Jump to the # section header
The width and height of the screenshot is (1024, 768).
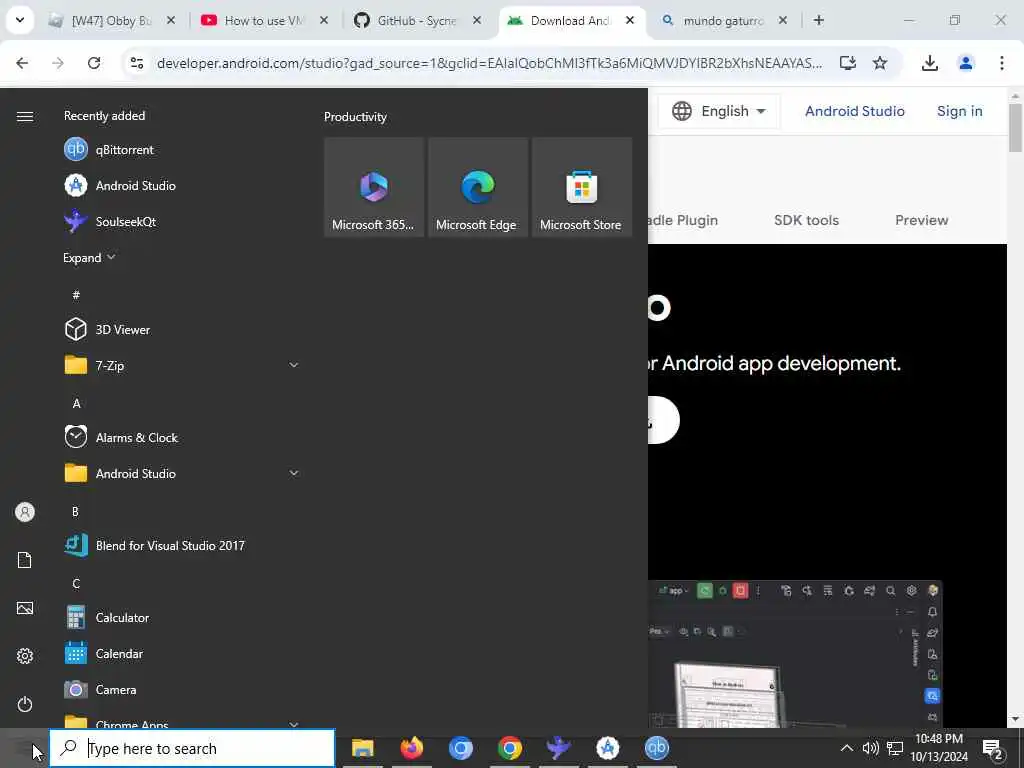[76, 295]
